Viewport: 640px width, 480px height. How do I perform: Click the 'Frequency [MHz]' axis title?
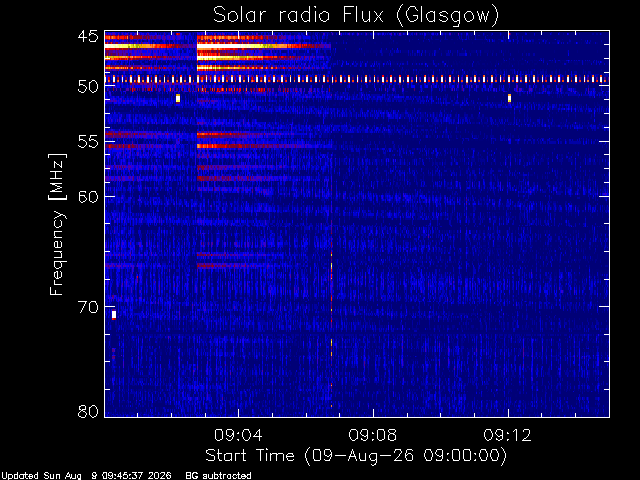pyautogui.click(x=57, y=224)
